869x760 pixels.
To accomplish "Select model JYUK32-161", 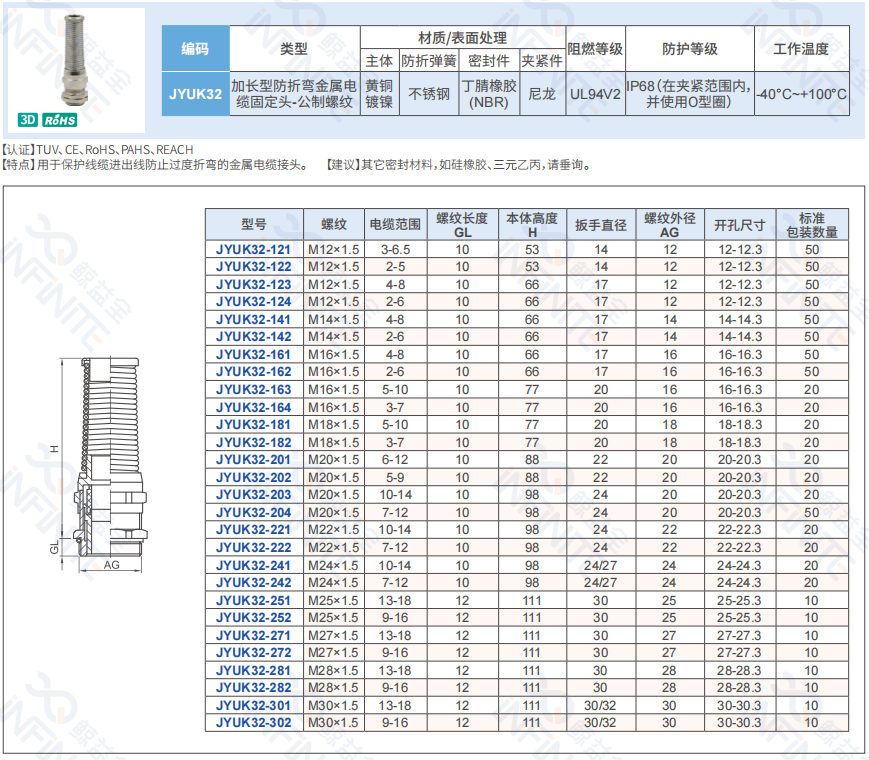I will tap(254, 354).
